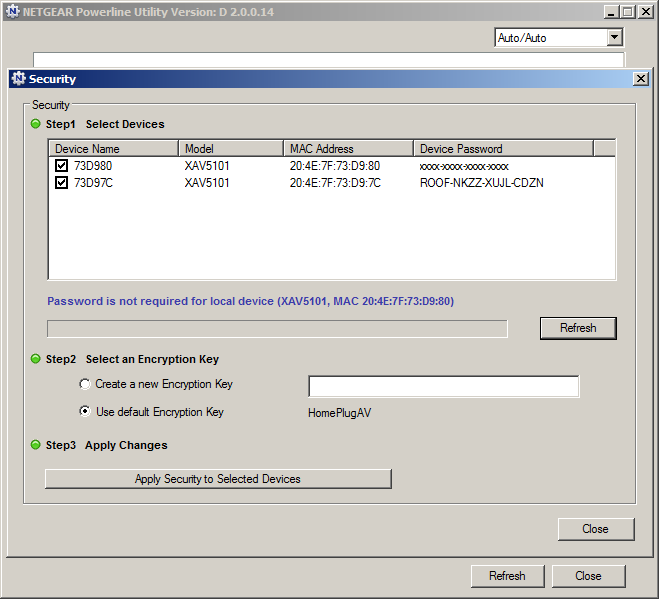
Task: Click the NETGEAR logo icon in Security titlebar
Action: click(18, 79)
